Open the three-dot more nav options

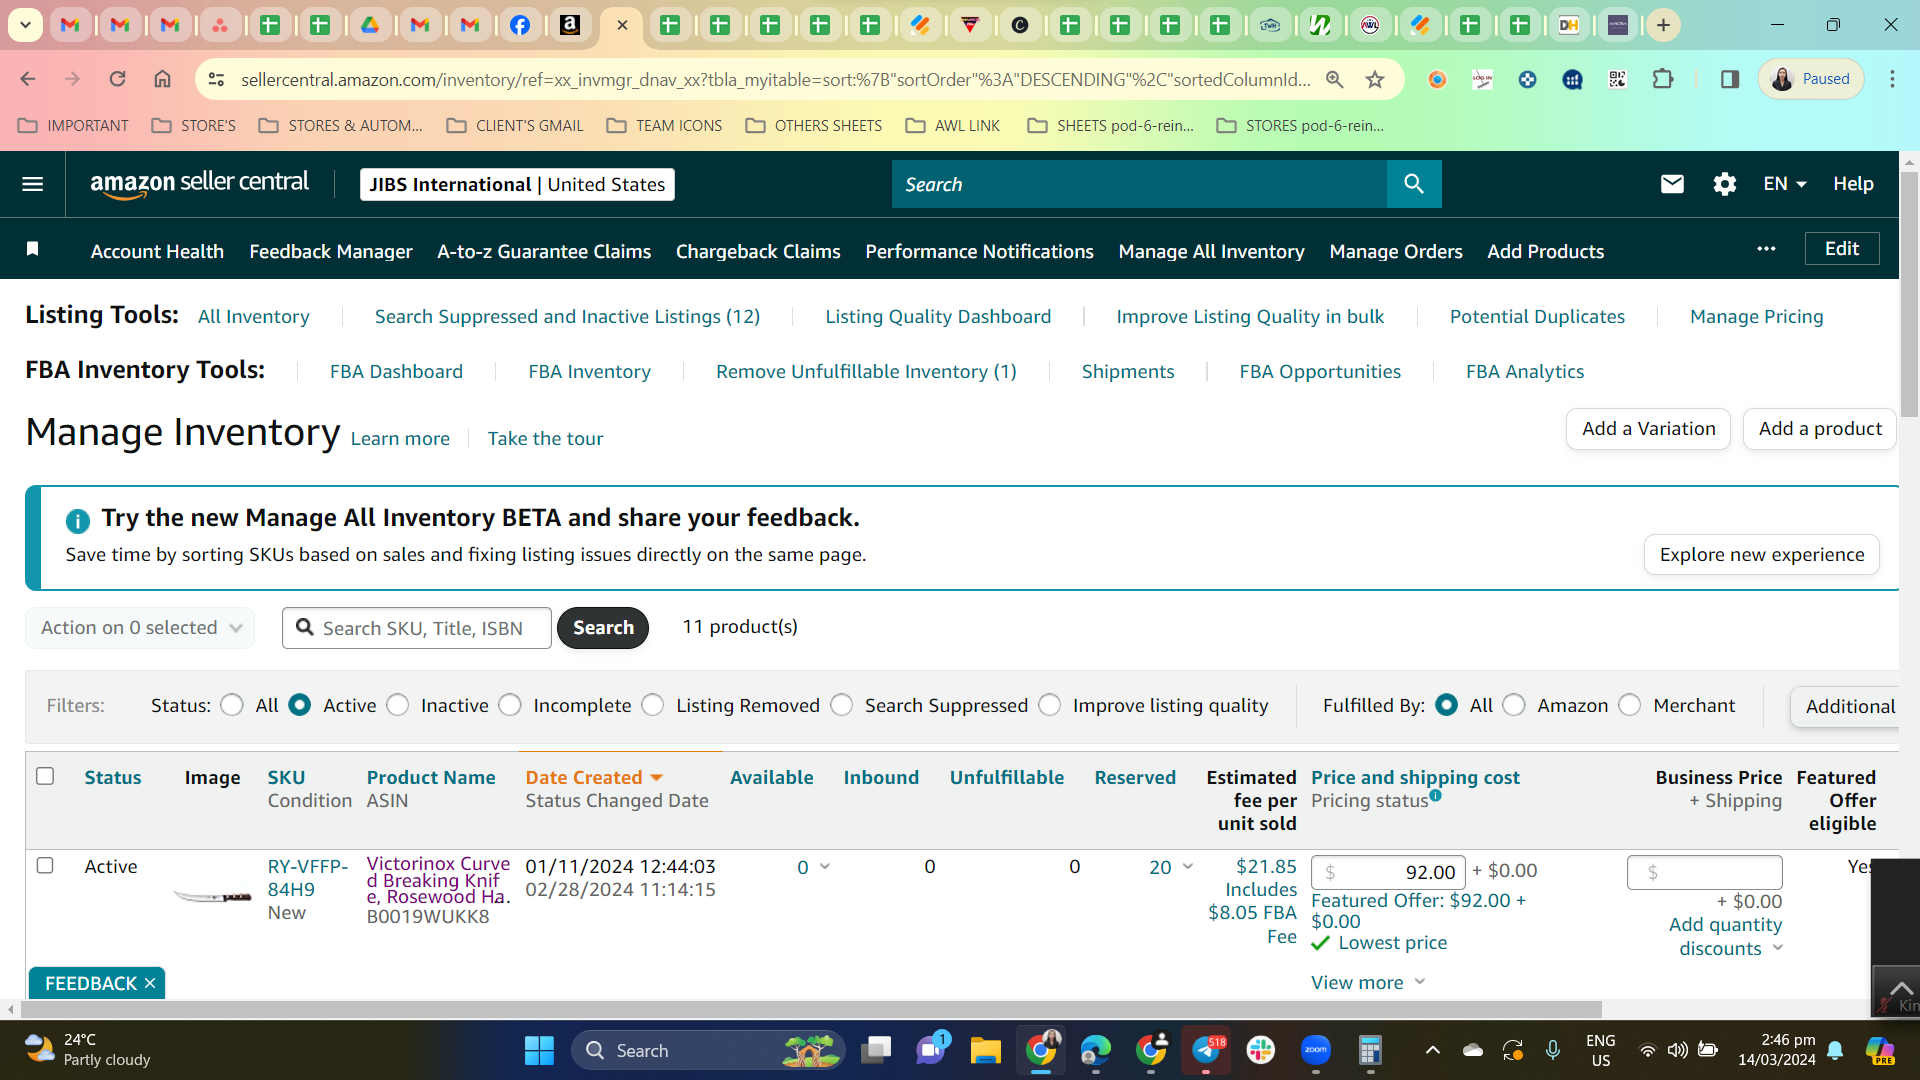[1766, 249]
